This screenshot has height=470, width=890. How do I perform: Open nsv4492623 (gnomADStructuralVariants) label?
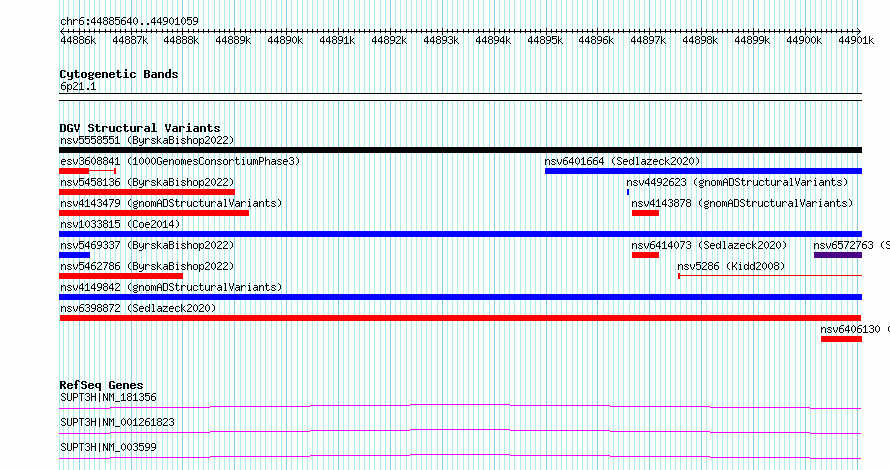(737, 182)
